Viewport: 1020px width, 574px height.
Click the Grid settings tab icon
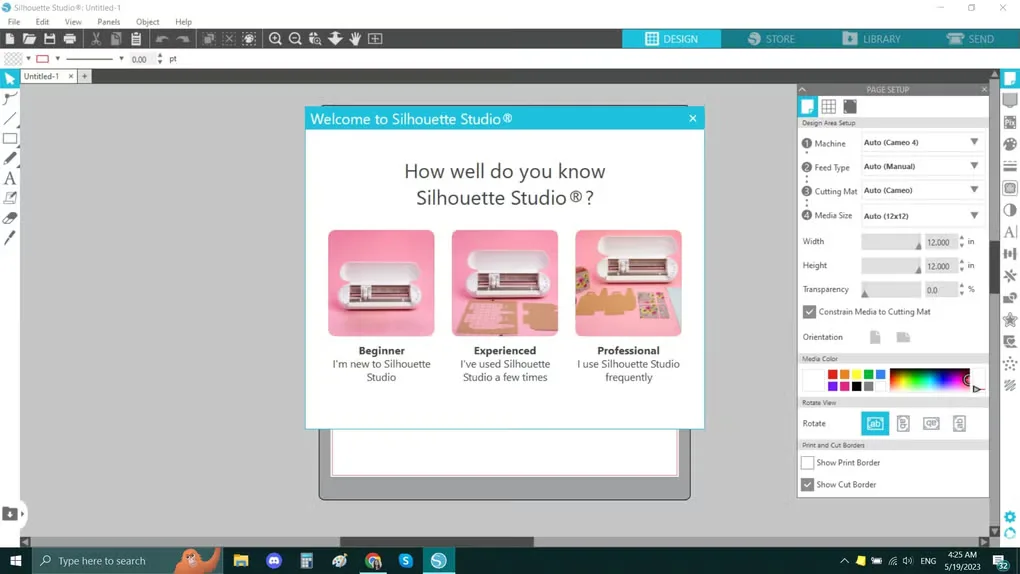(x=828, y=106)
